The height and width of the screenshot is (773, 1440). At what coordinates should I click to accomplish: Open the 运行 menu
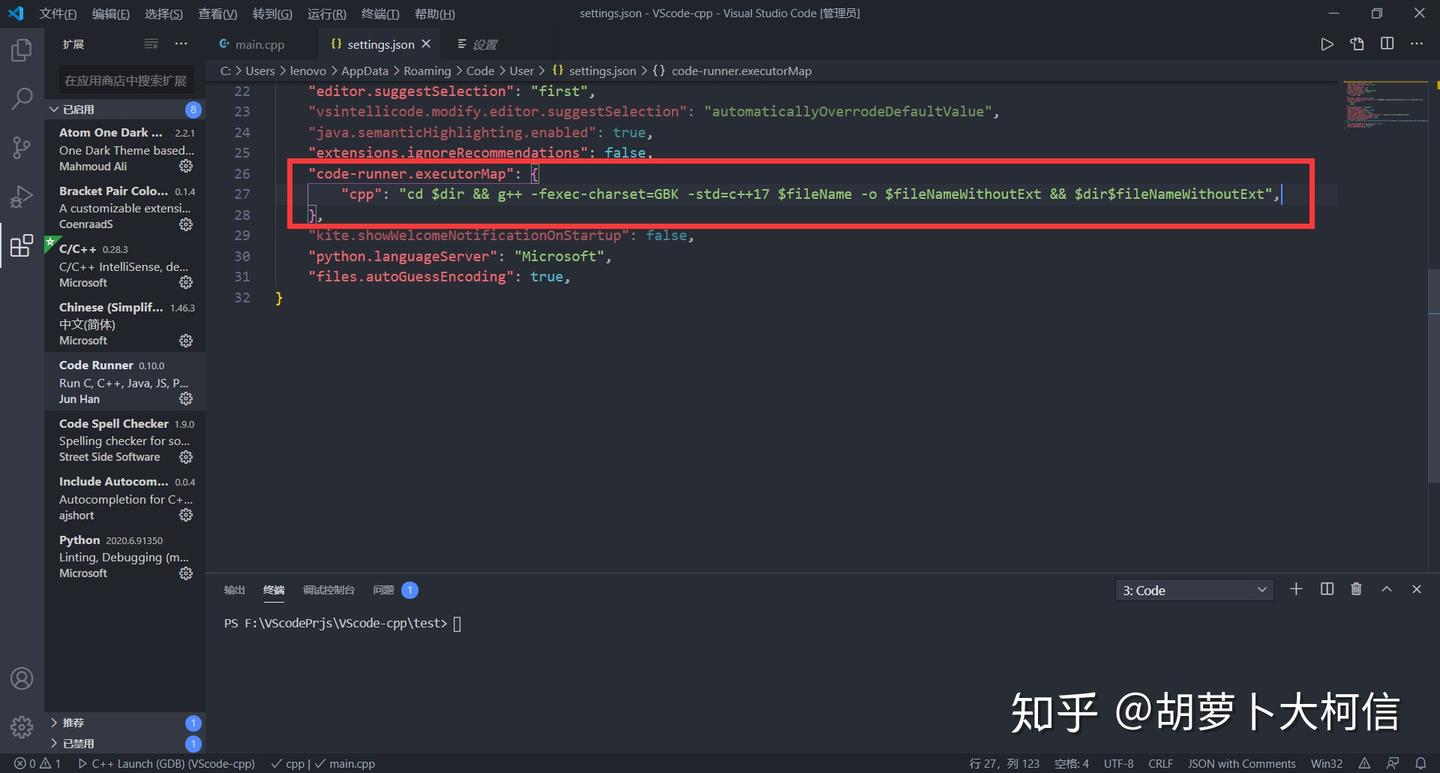tap(326, 13)
